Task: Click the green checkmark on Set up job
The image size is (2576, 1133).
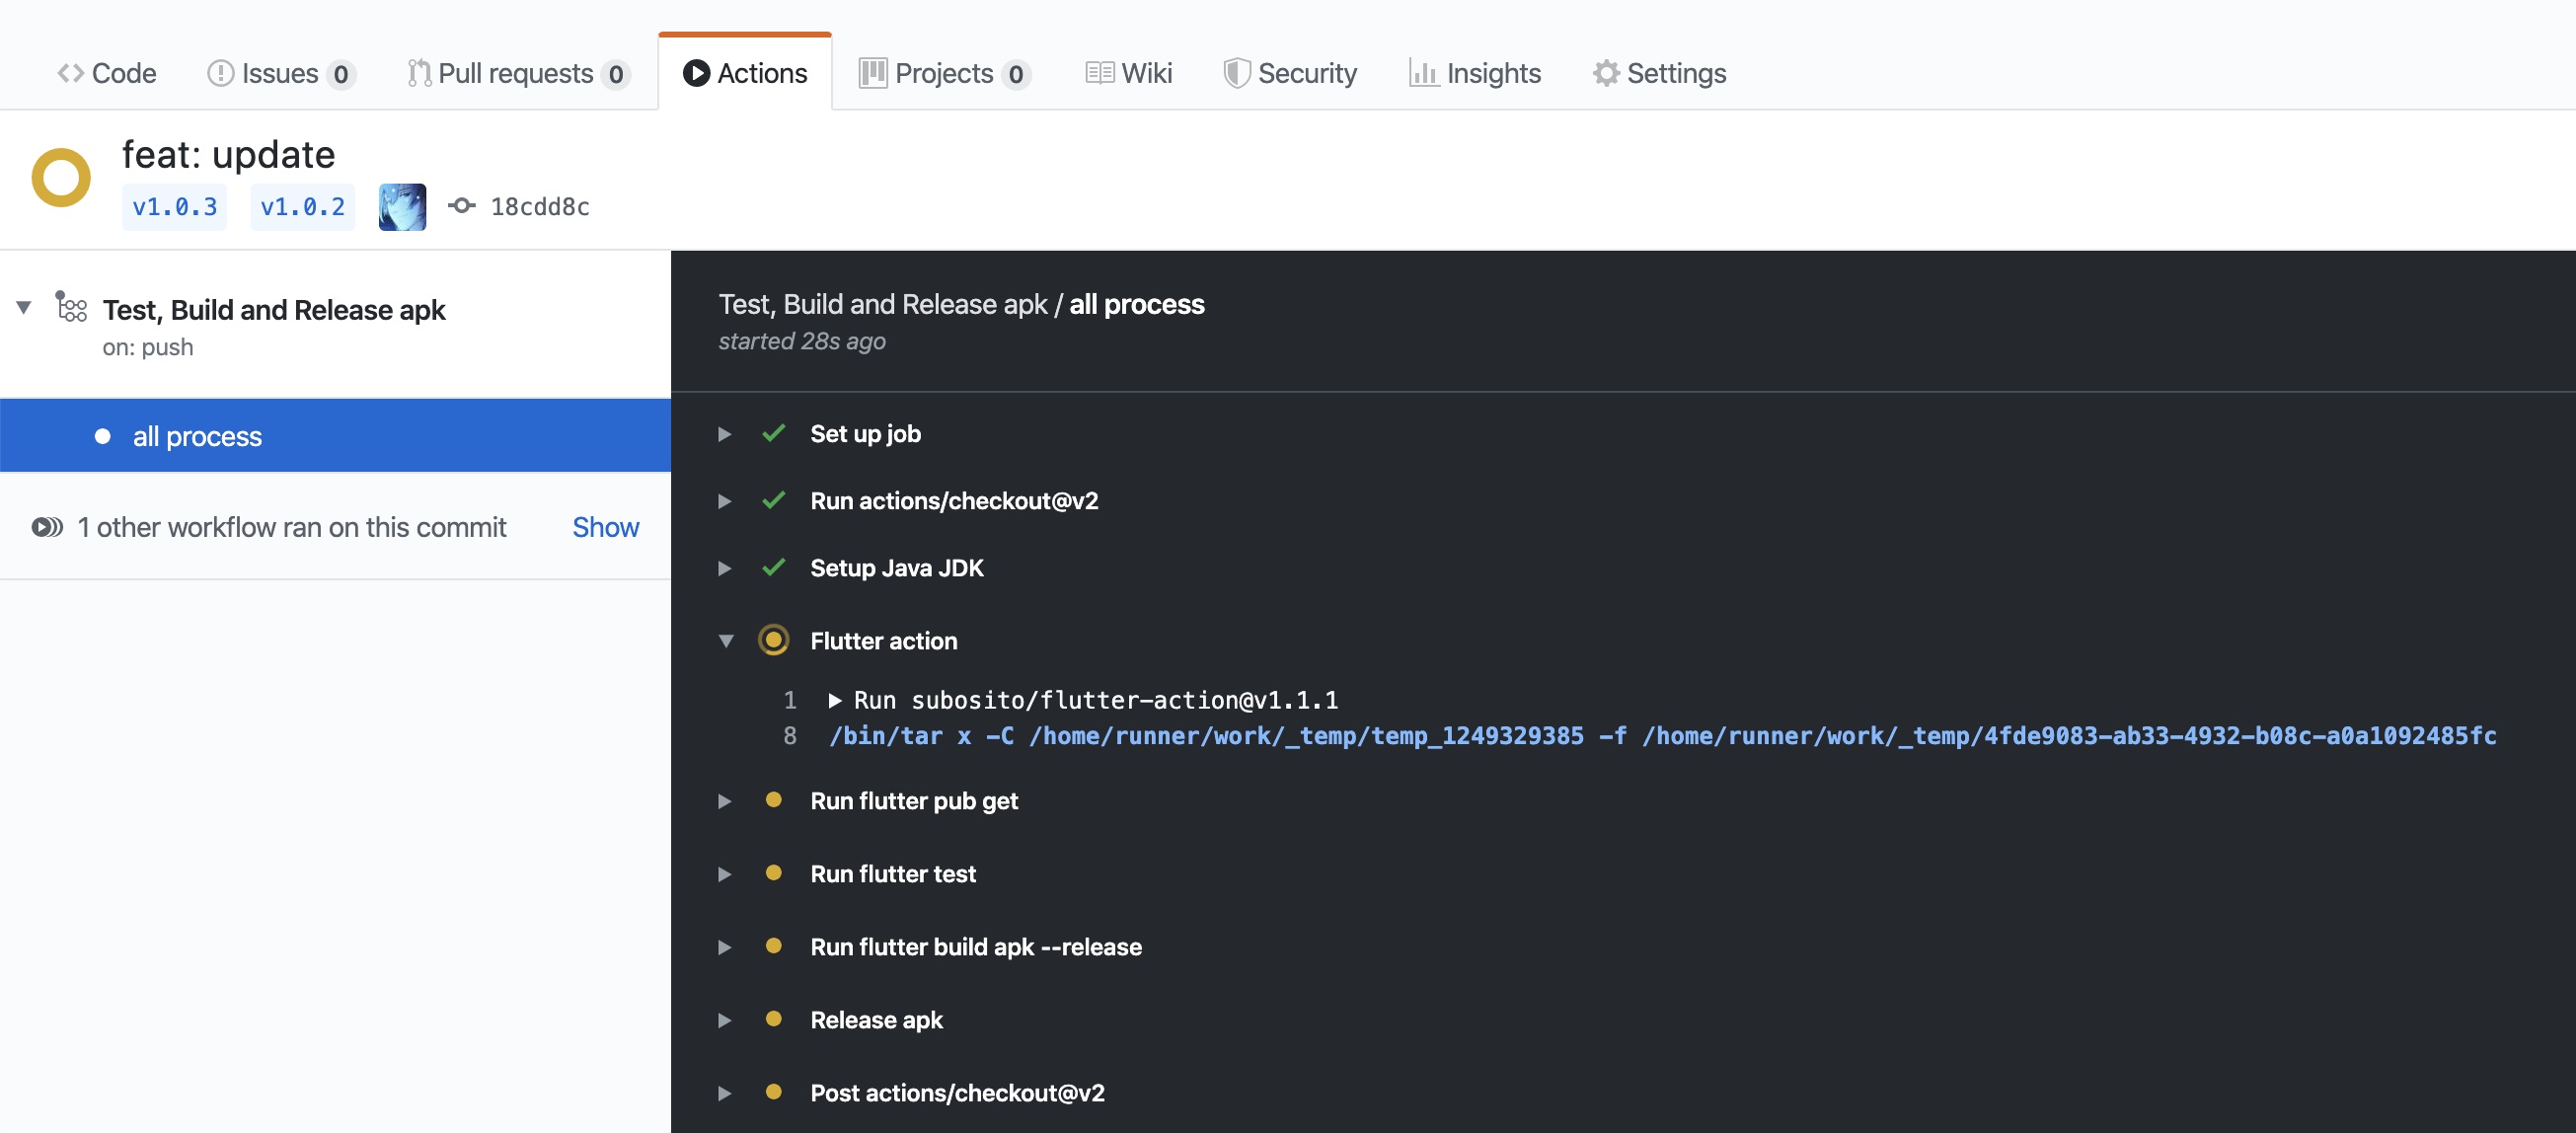Action: pos(772,432)
